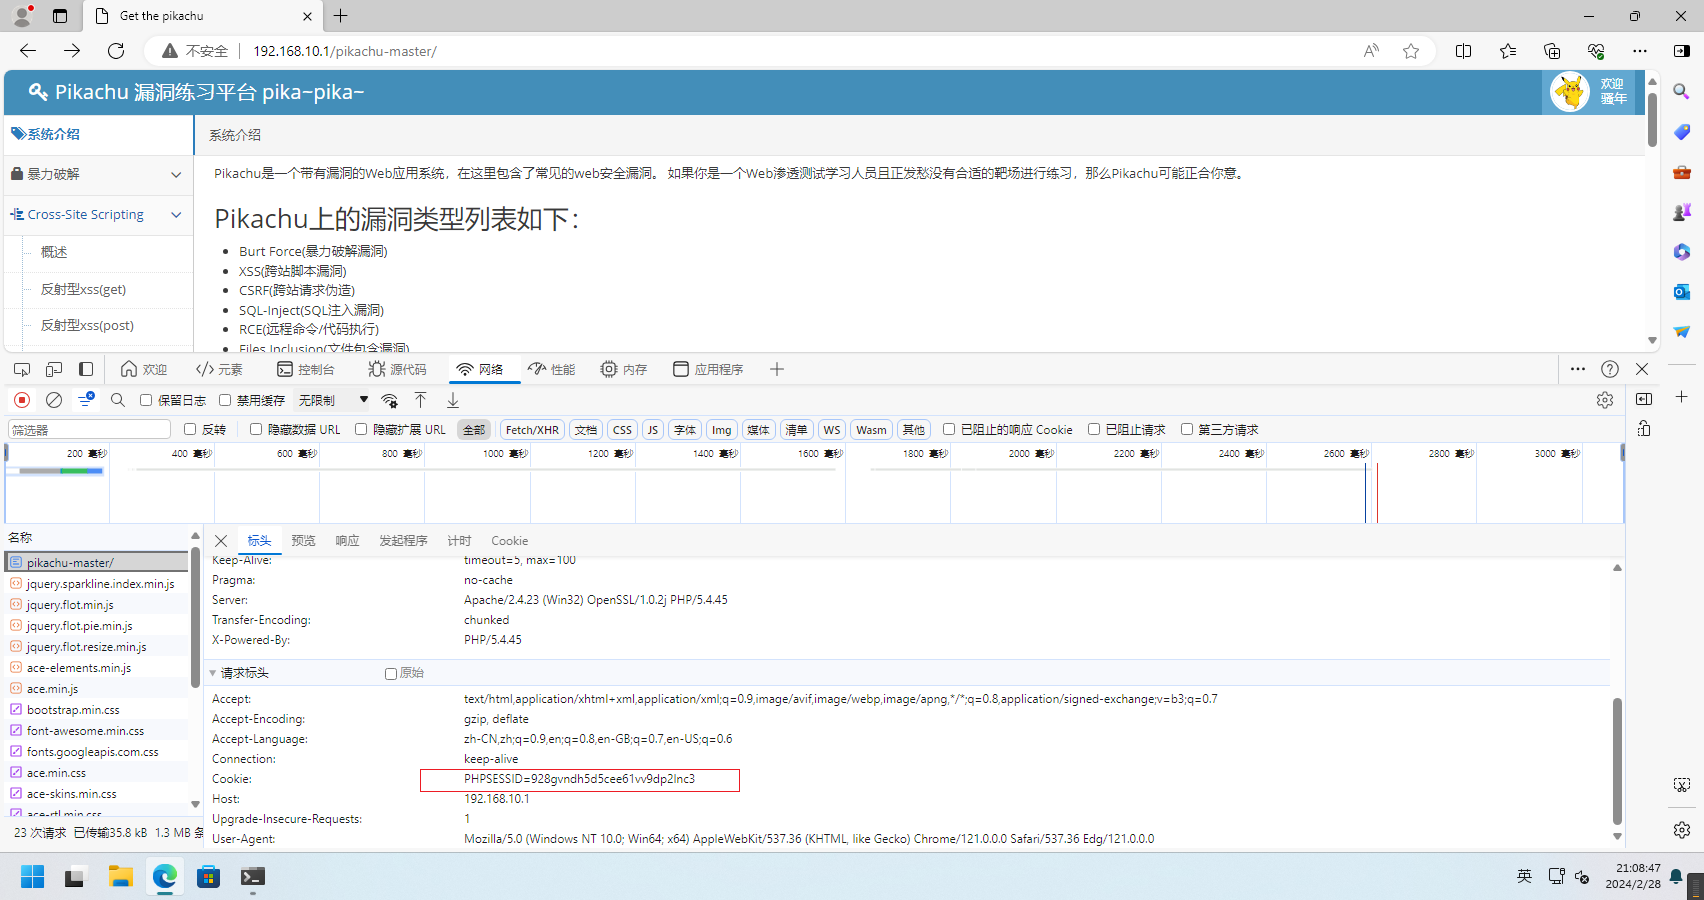The image size is (1704, 900).
Task: Filter requests by Fetch/XHR
Action: 532,430
